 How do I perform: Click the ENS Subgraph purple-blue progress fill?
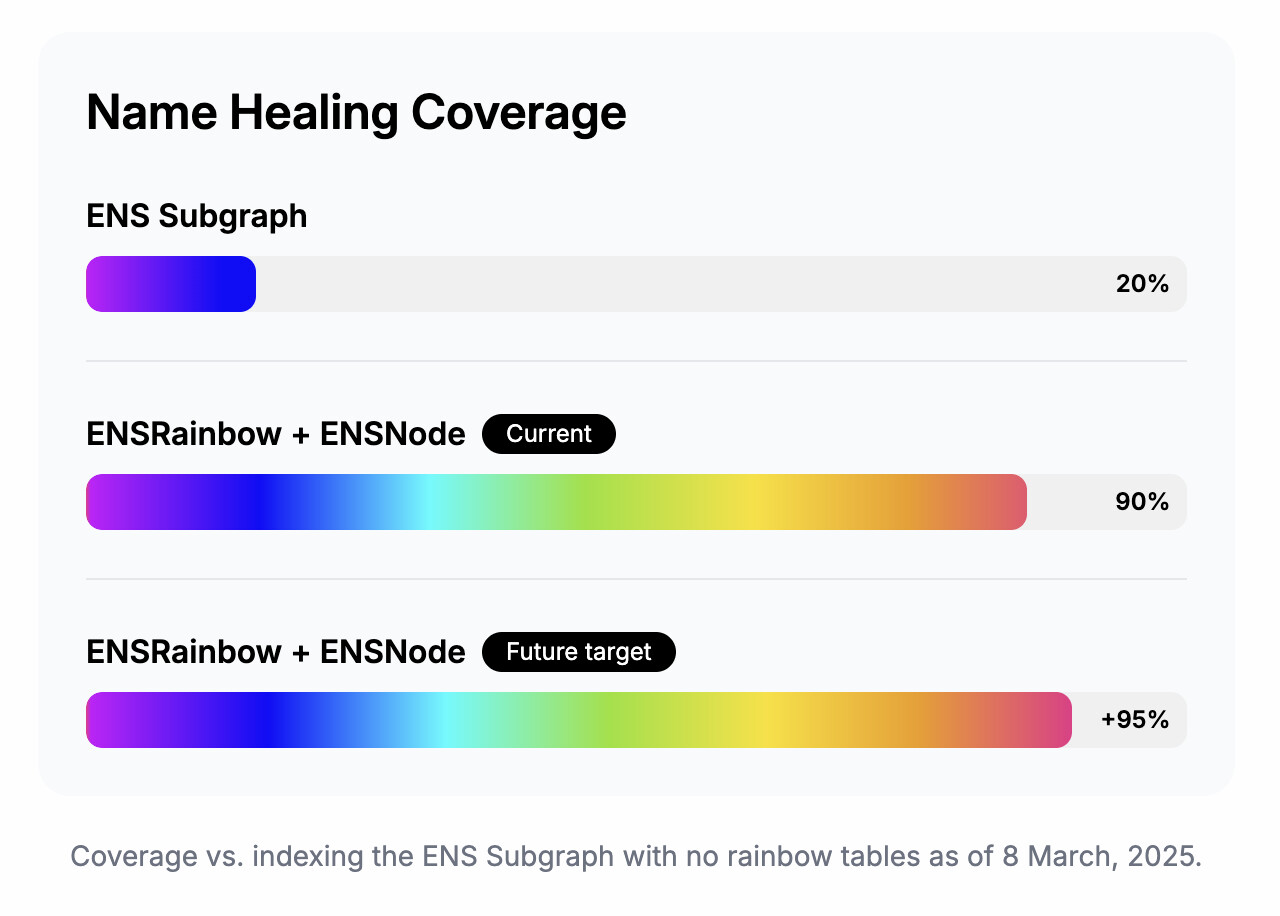(171, 284)
